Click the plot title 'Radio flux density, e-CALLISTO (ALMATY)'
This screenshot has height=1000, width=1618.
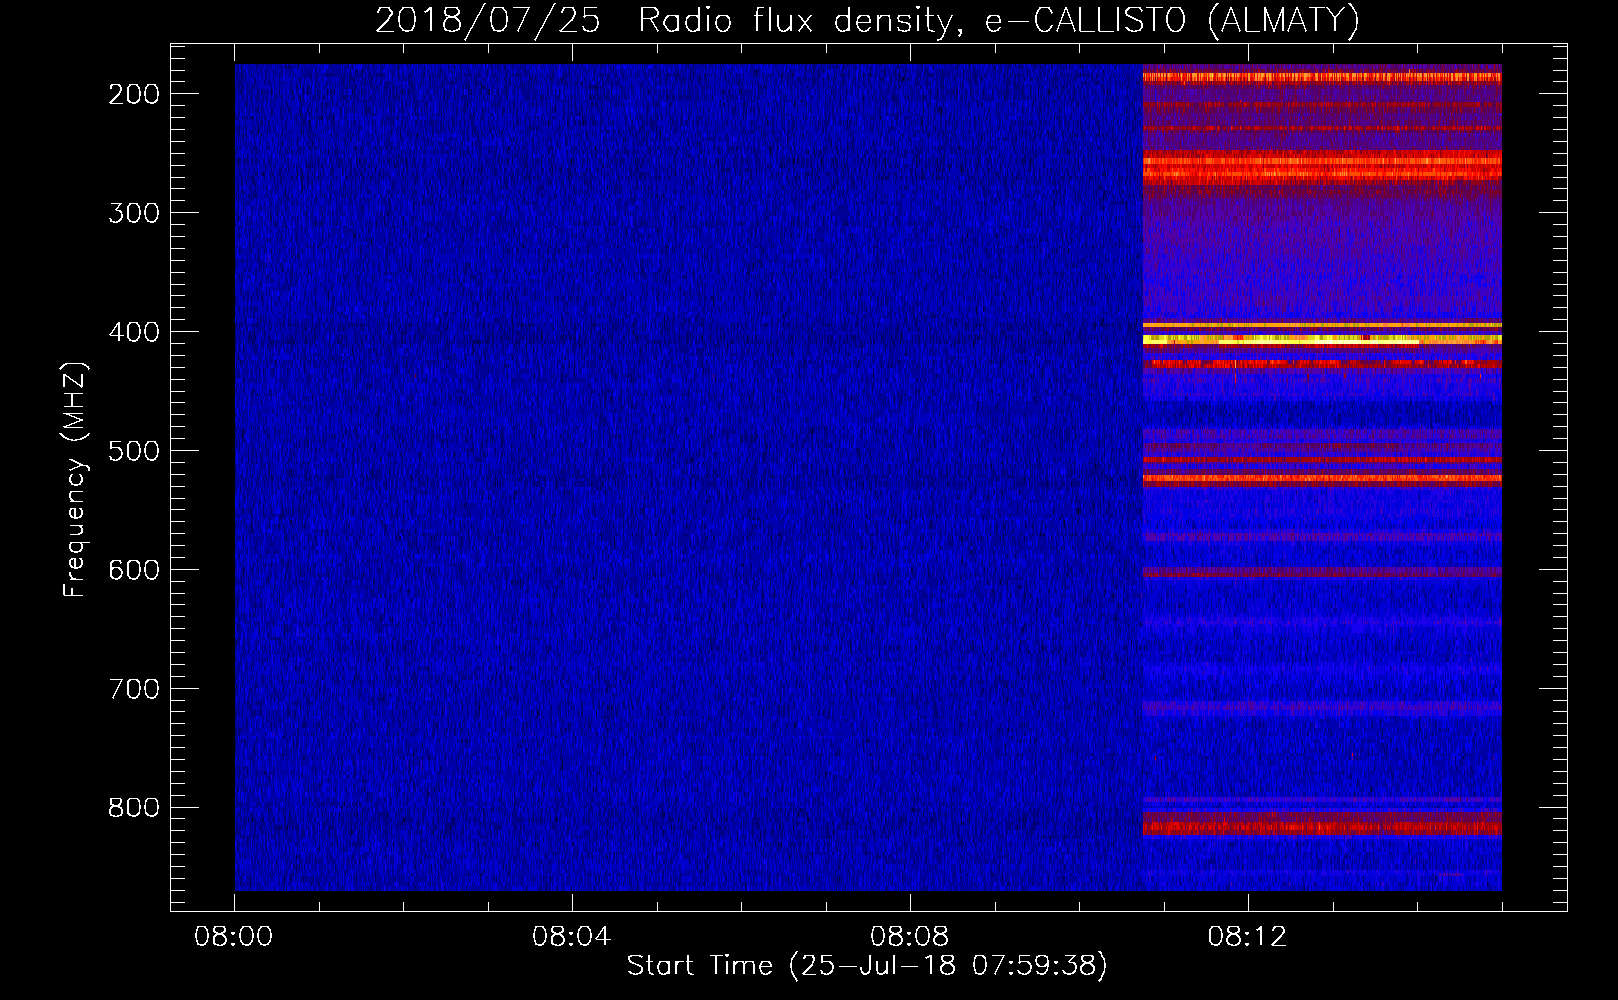pos(999,20)
